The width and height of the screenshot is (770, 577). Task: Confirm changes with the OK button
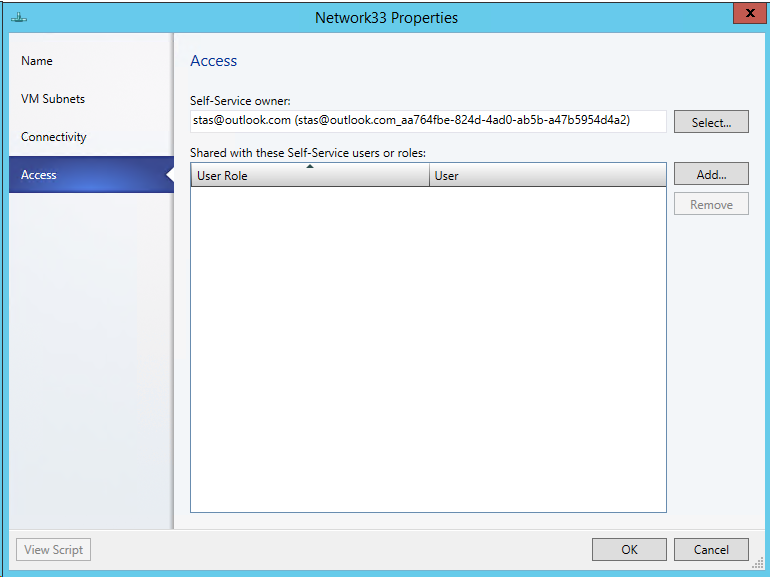pyautogui.click(x=629, y=549)
